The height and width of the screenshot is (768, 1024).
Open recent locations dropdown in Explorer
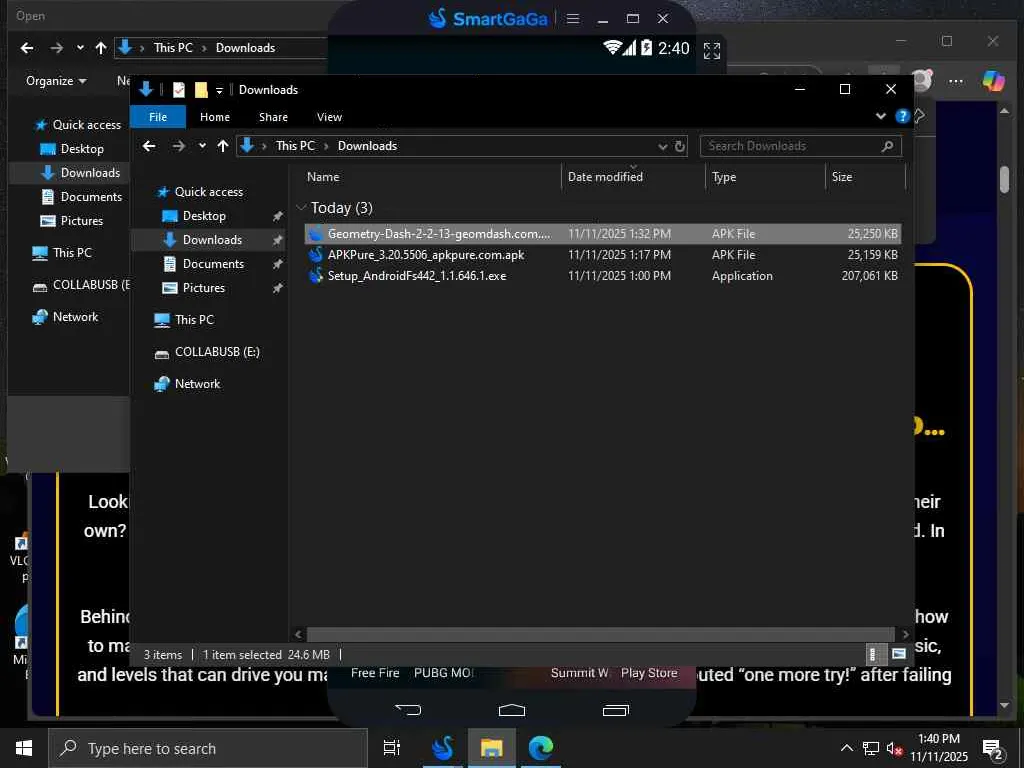[202, 146]
